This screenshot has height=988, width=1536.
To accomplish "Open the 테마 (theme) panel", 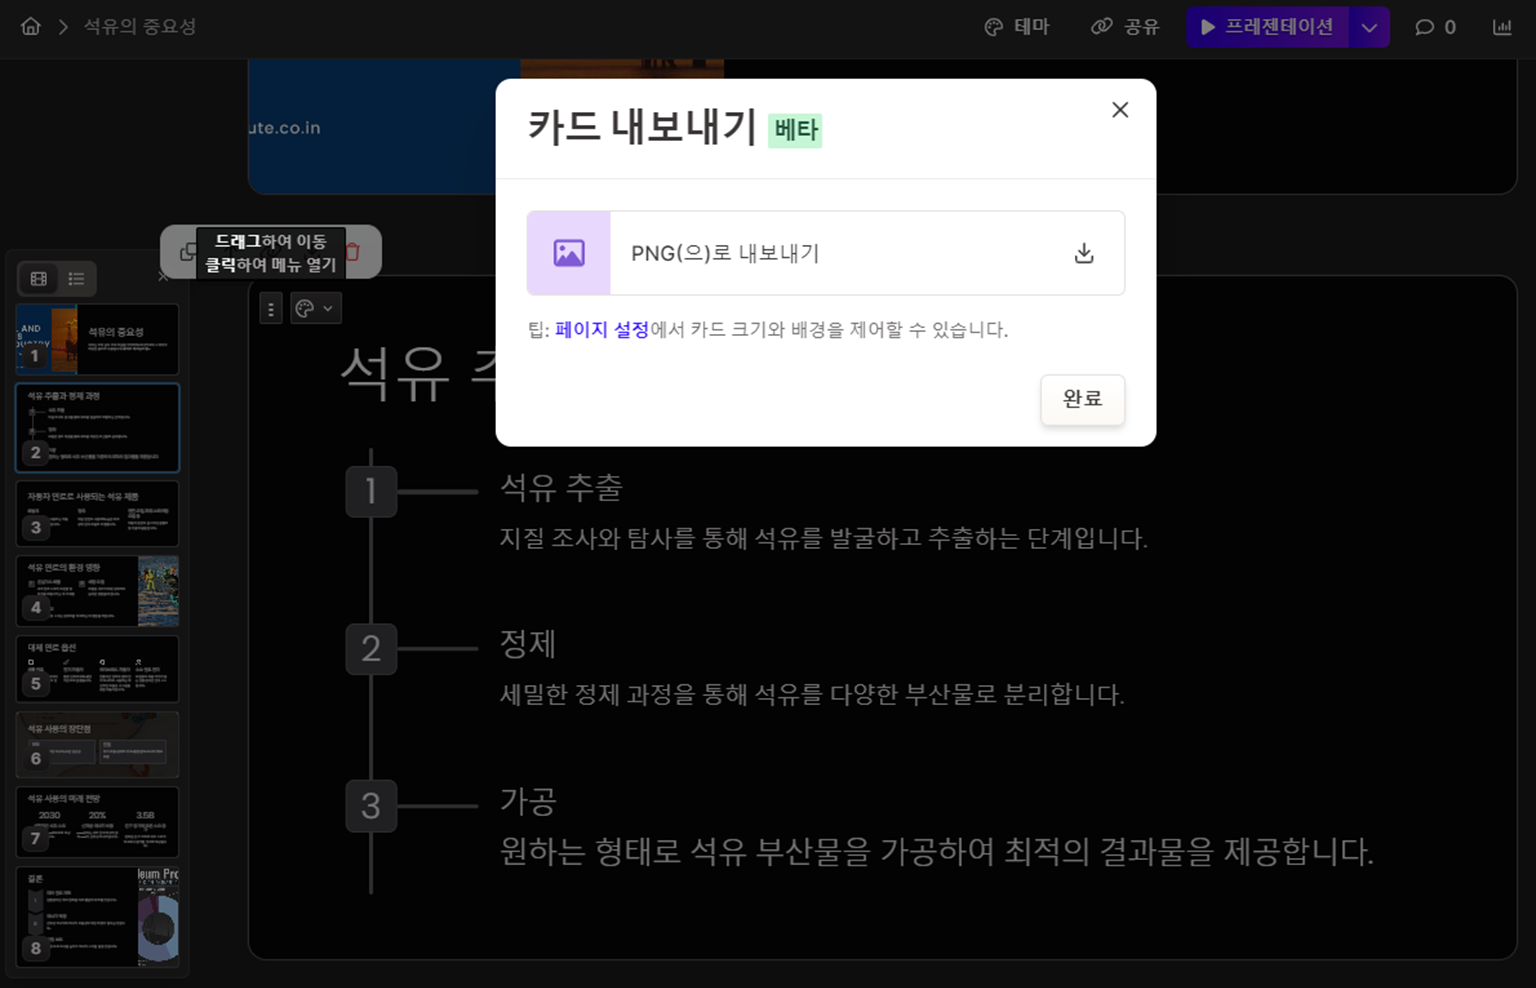I will click(x=1017, y=27).
